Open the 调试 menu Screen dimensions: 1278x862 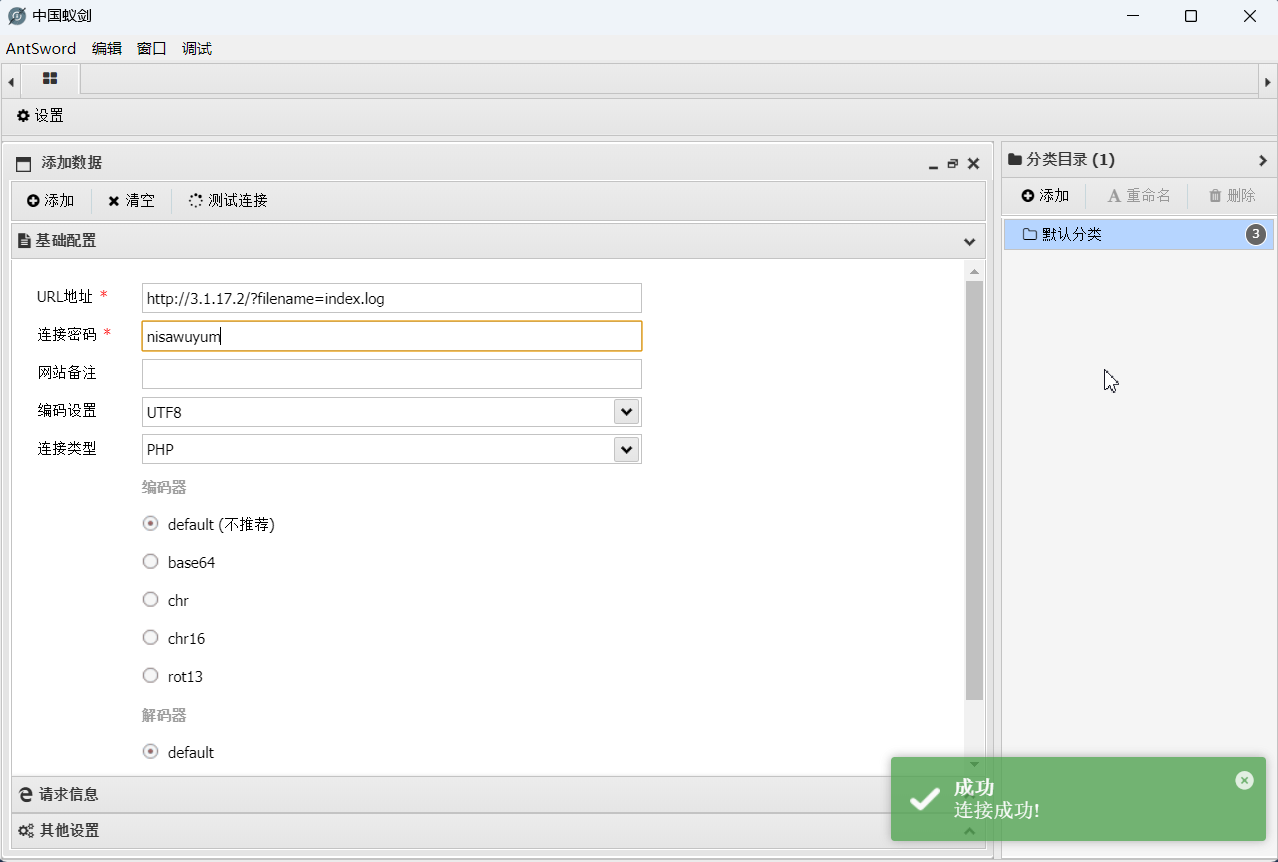[x=196, y=49]
